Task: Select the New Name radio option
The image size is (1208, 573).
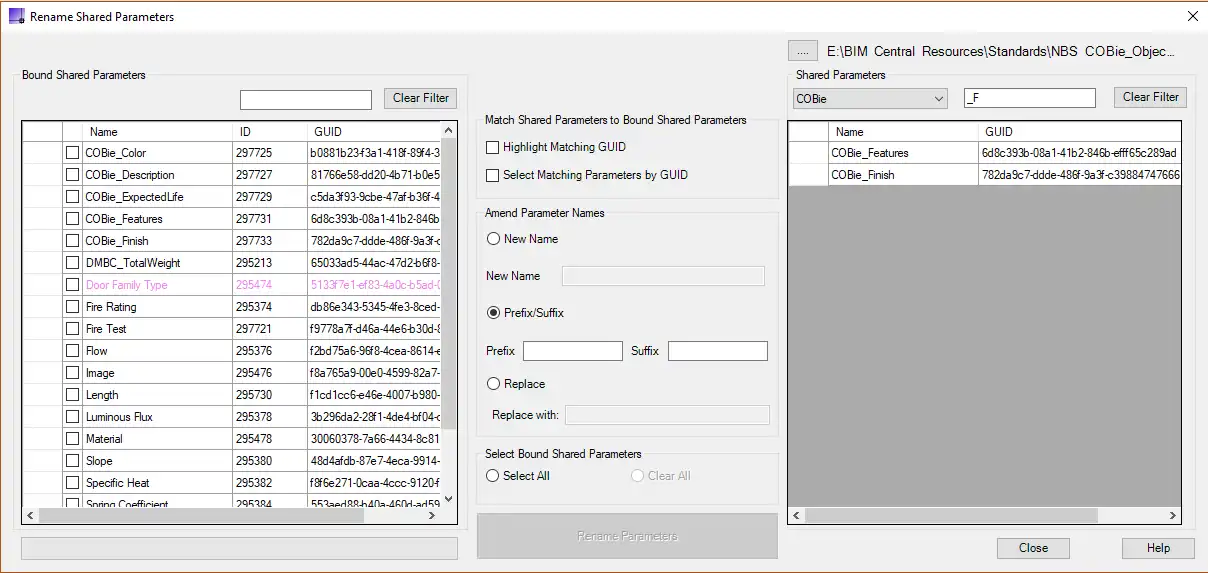Action: tap(493, 239)
